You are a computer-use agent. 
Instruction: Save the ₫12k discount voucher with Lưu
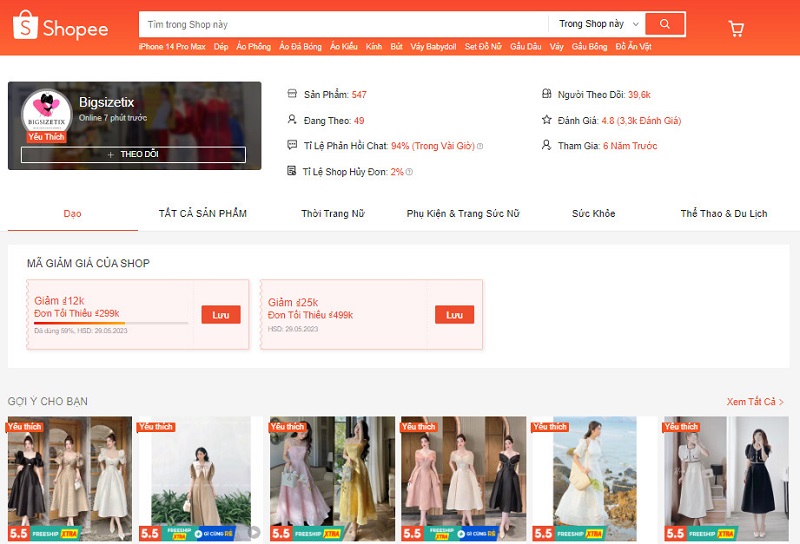[221, 315]
